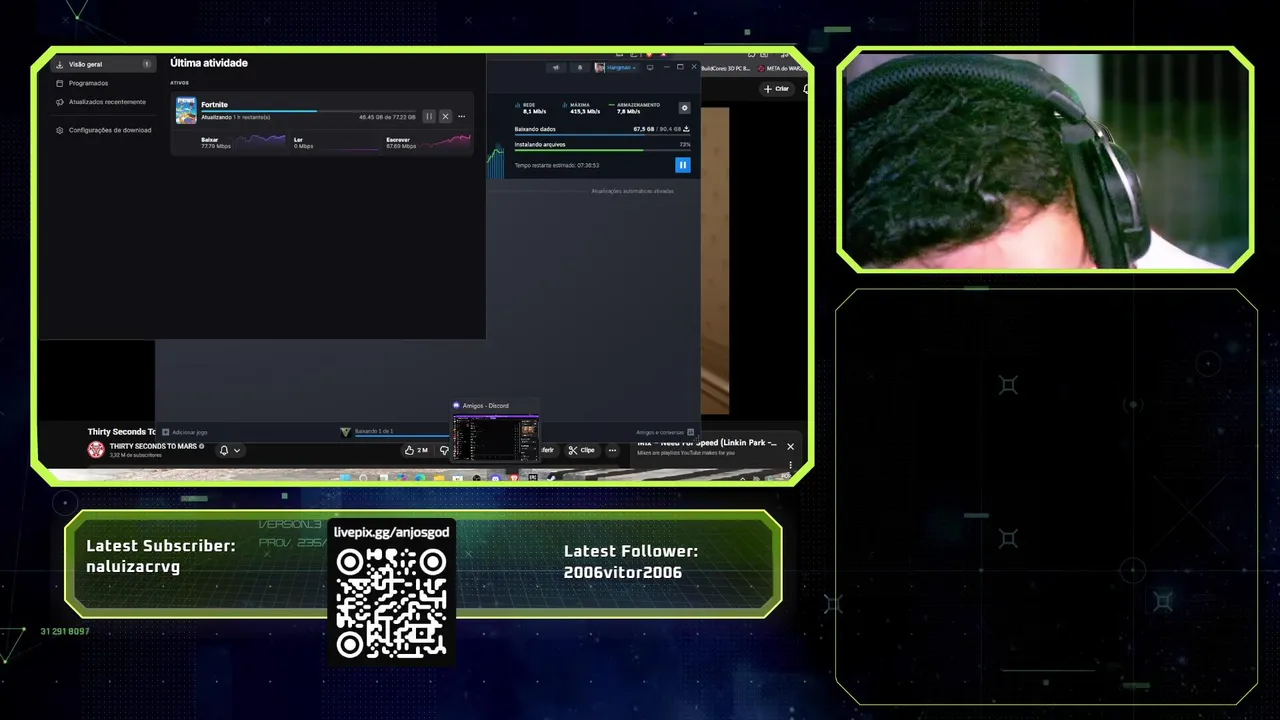Open the Programados section
The width and height of the screenshot is (1280, 720).
[88, 83]
